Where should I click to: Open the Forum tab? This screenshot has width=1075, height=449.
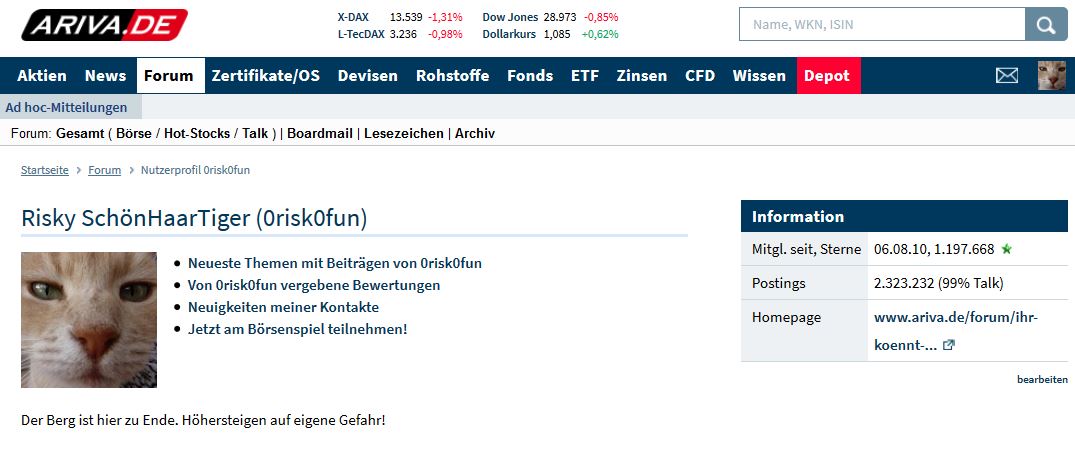click(x=169, y=75)
